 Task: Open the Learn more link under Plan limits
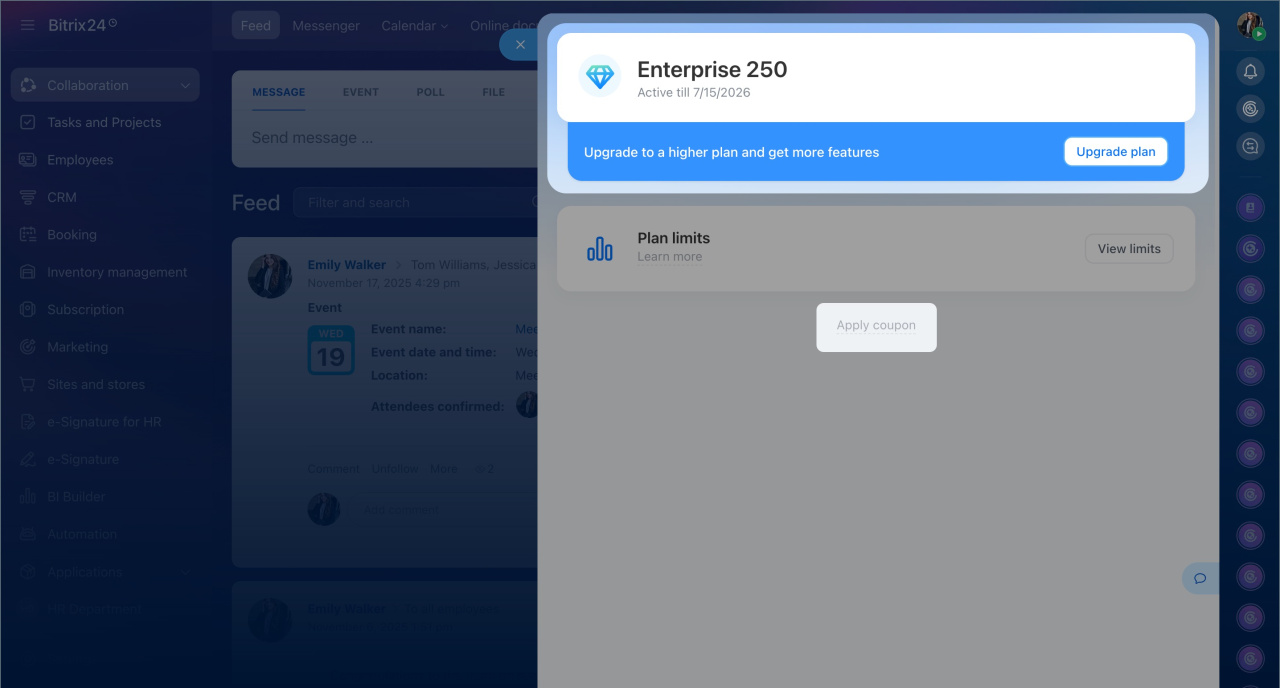tap(669, 257)
